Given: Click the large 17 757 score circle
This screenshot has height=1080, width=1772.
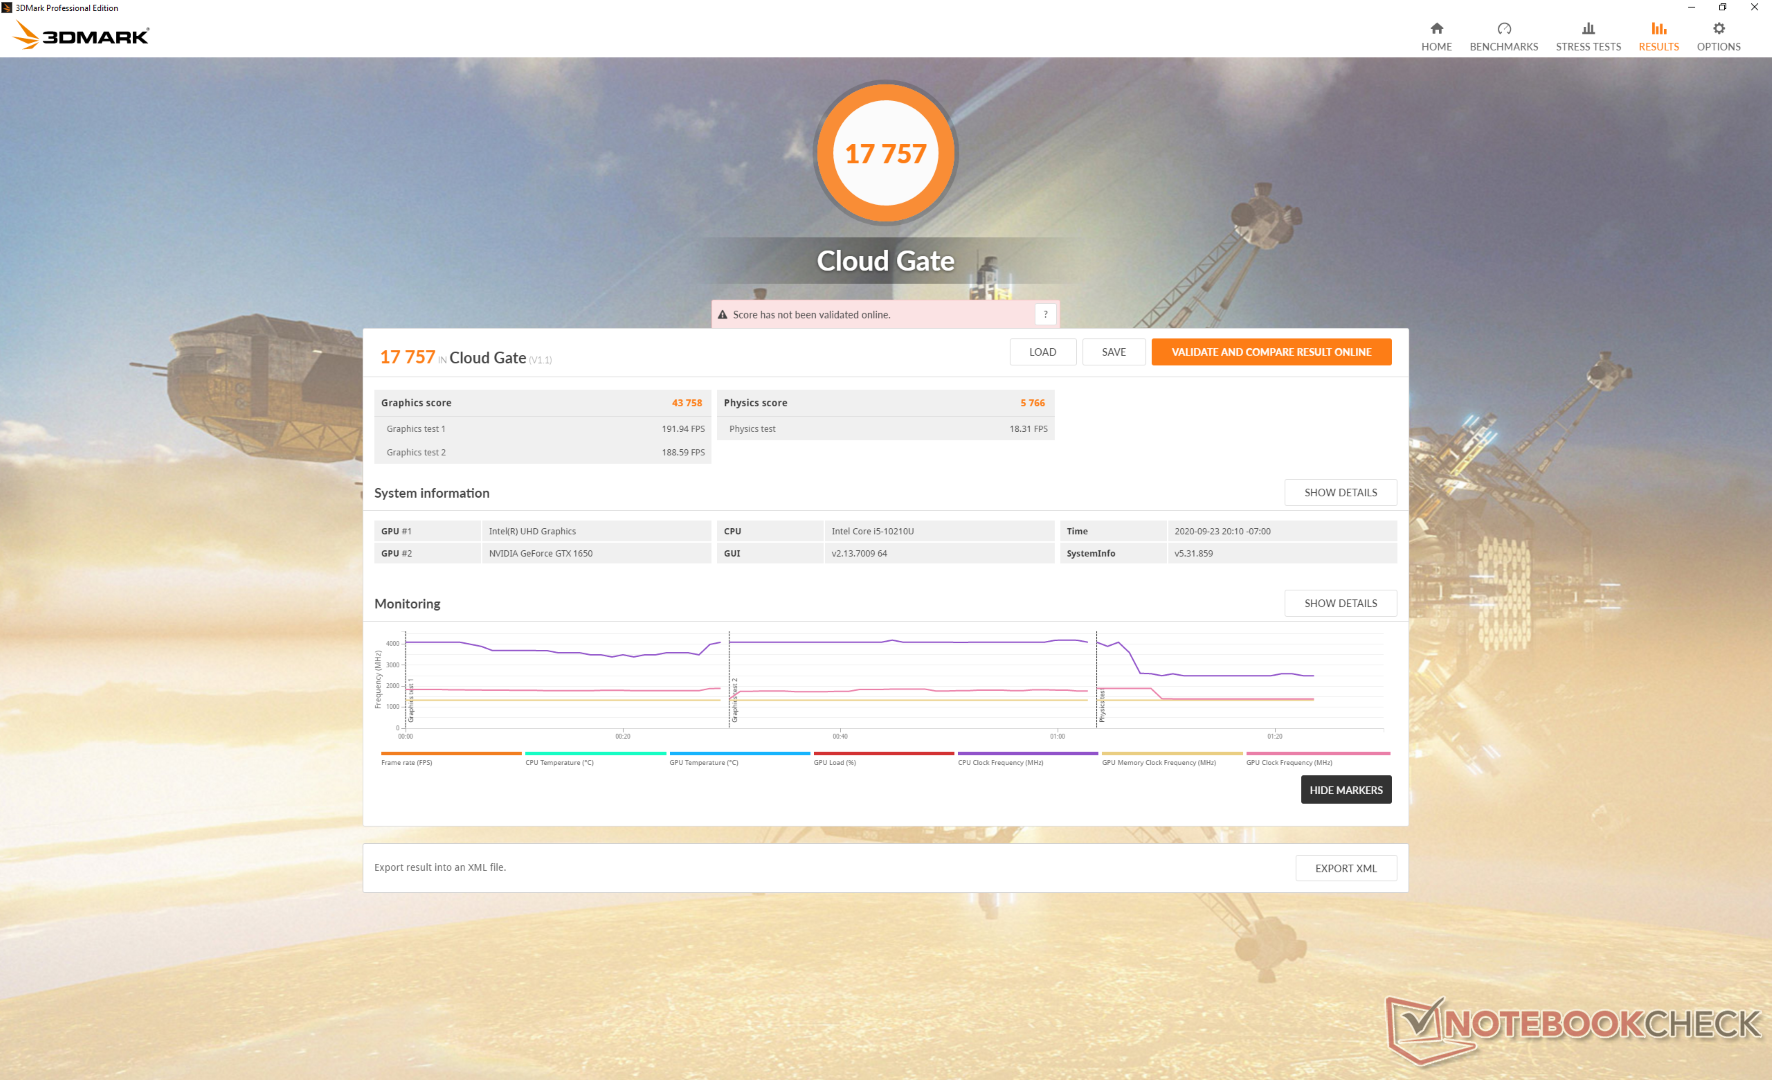Looking at the screenshot, I should pyautogui.click(x=886, y=153).
